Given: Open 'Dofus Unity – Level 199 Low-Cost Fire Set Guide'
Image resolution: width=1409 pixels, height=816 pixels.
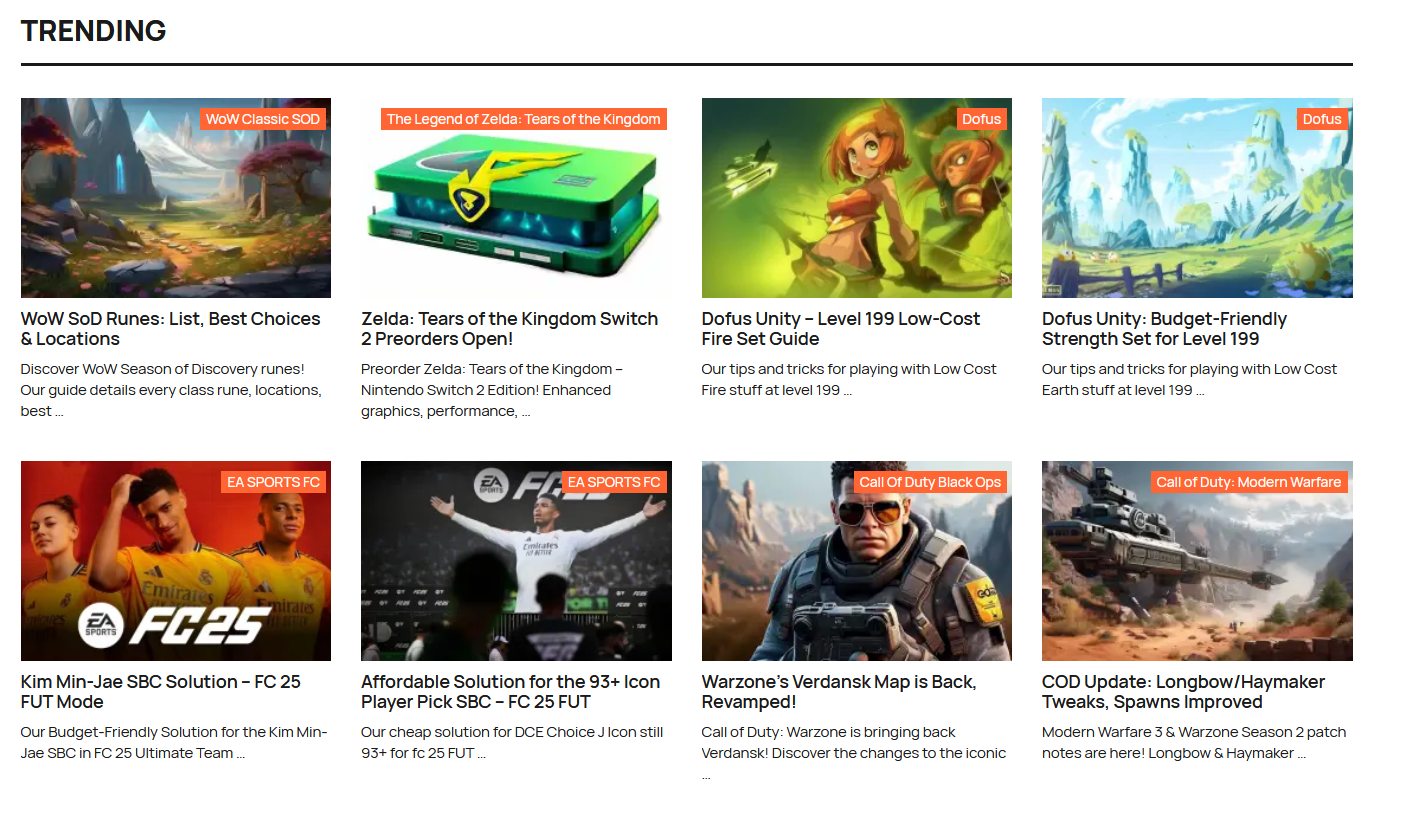Looking at the screenshot, I should pos(841,329).
